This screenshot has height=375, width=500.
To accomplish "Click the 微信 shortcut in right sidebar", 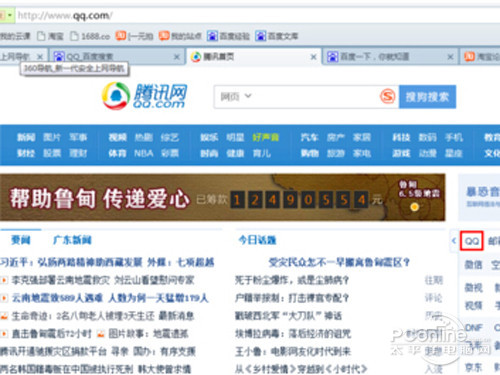I will click(x=473, y=265).
